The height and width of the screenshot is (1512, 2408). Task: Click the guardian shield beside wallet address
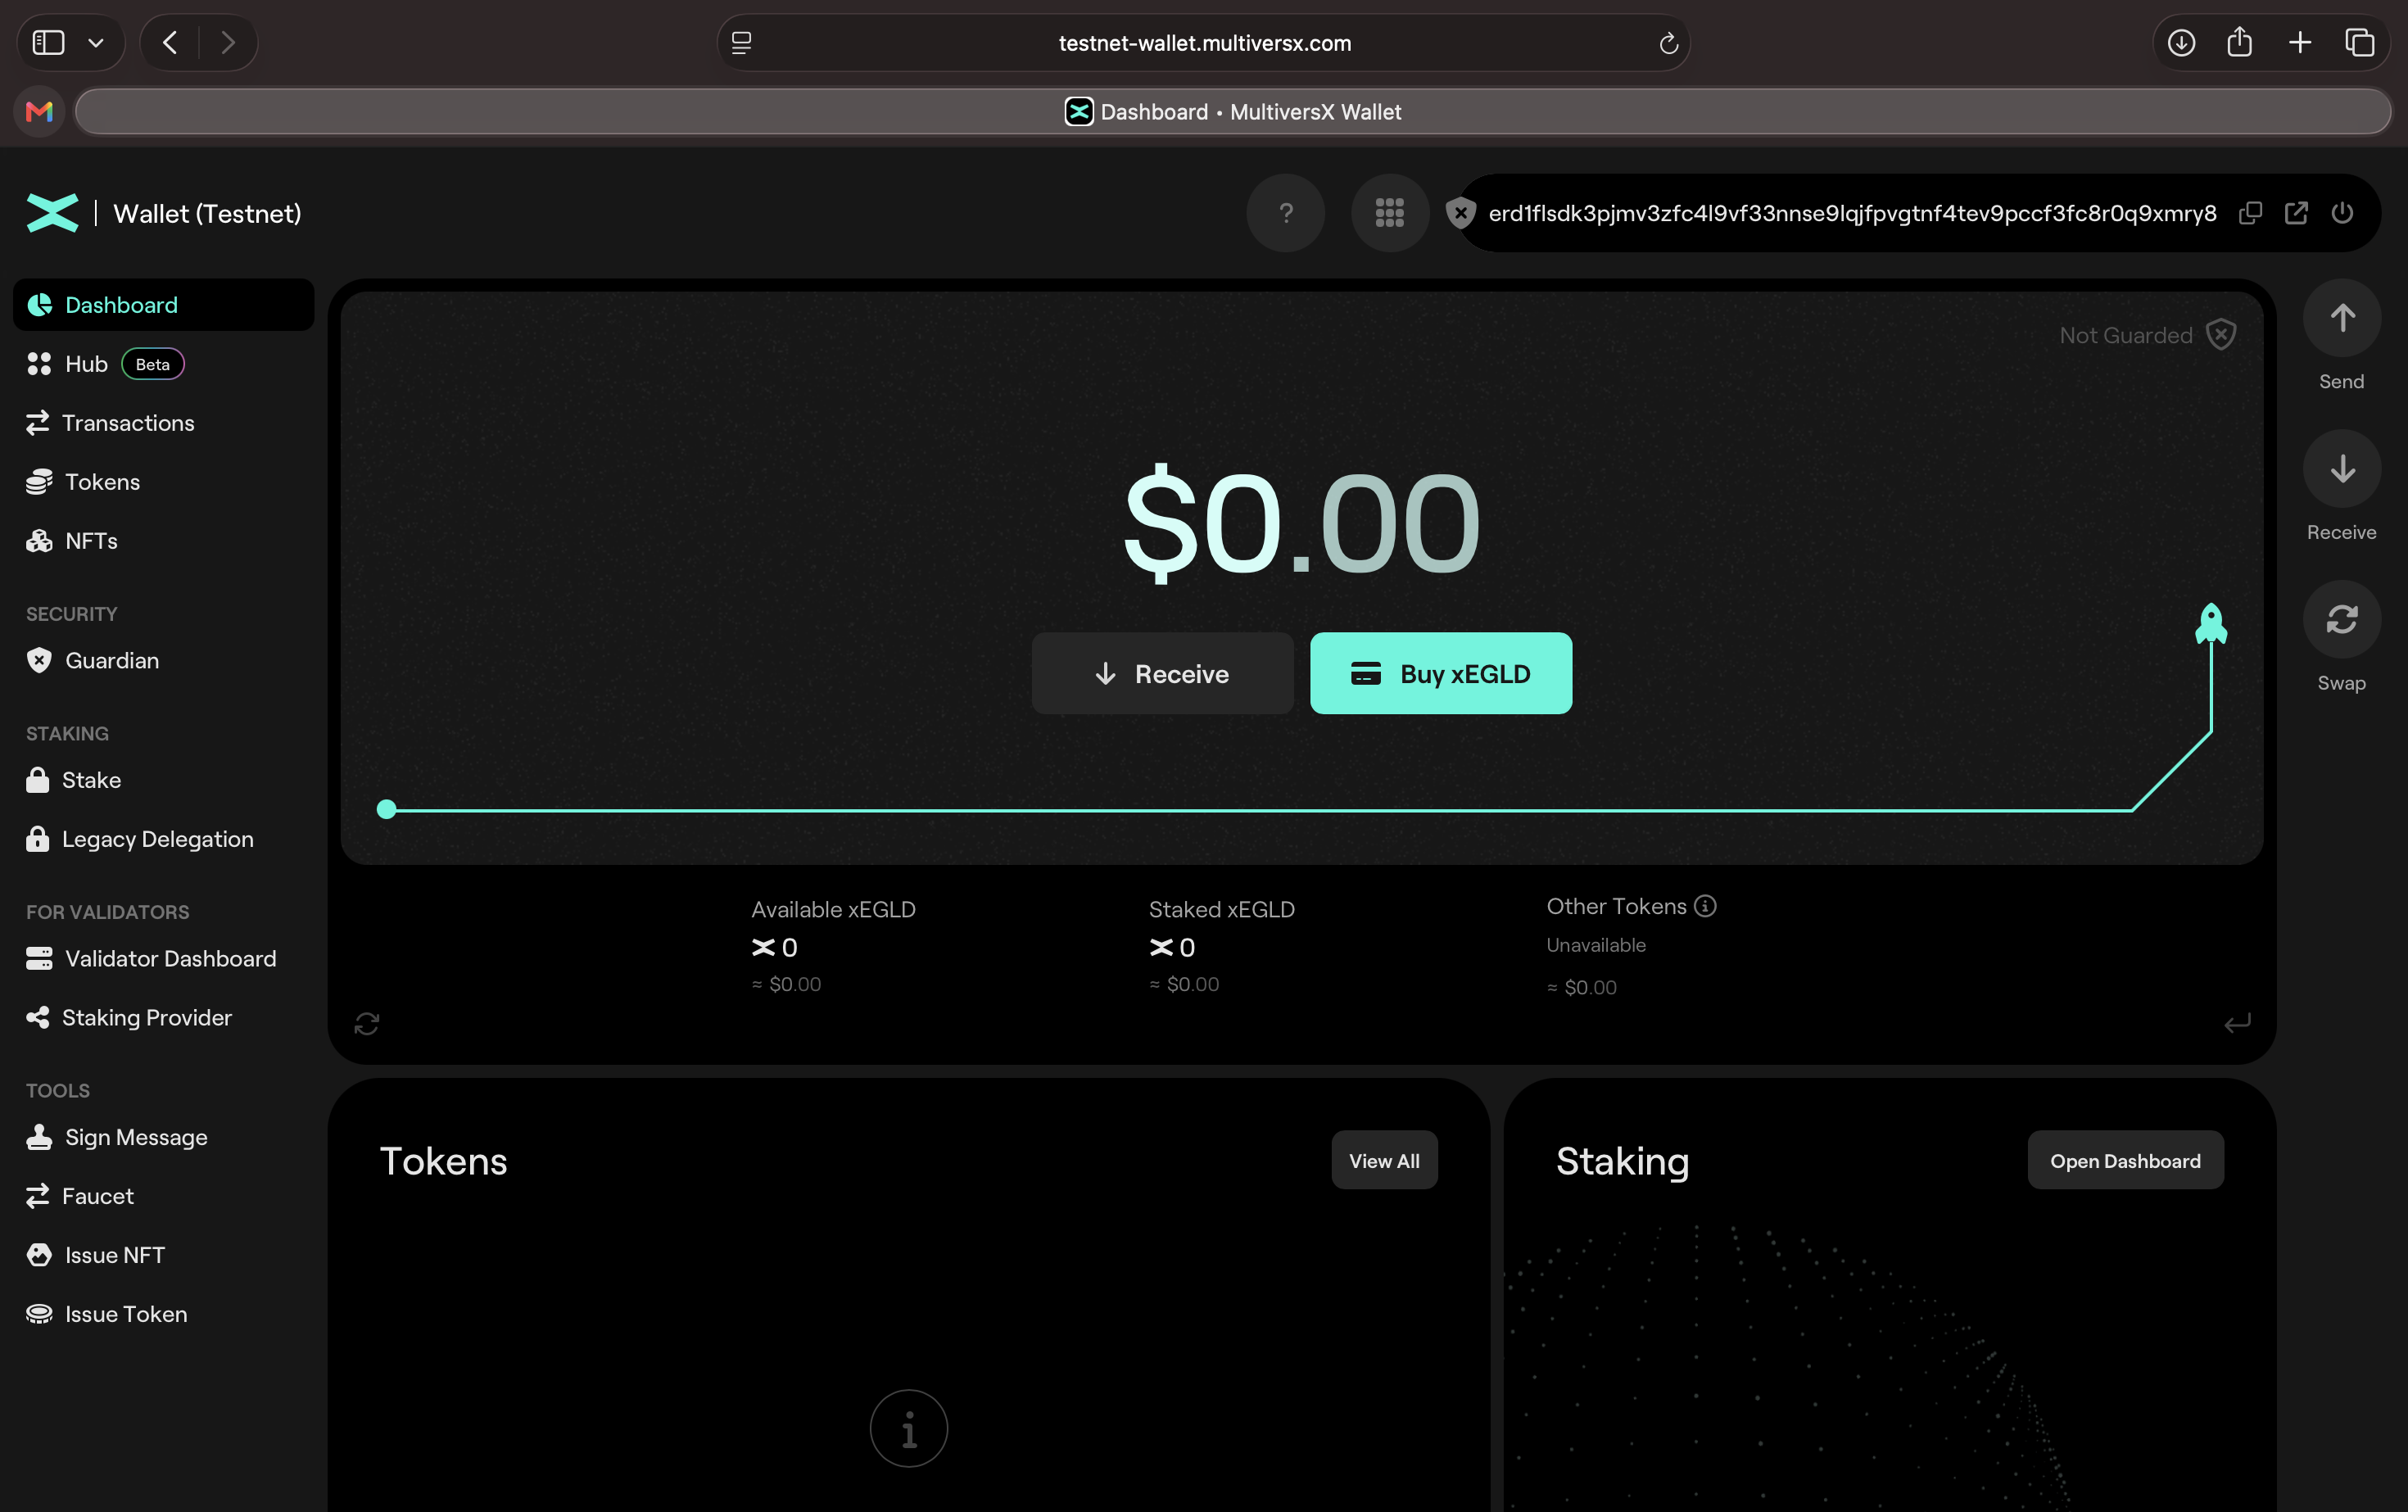[1461, 213]
